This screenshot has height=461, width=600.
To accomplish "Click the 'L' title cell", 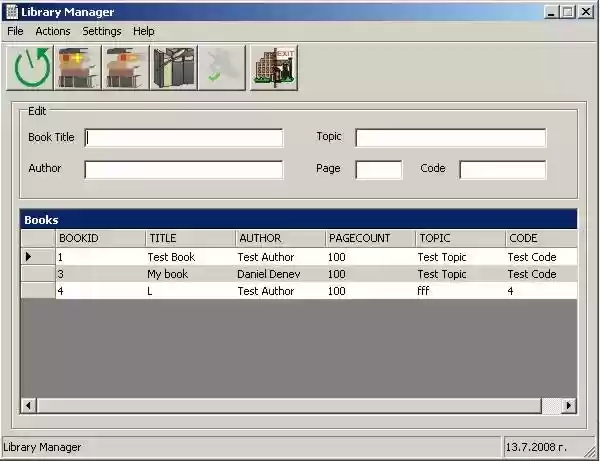I will 191,291.
